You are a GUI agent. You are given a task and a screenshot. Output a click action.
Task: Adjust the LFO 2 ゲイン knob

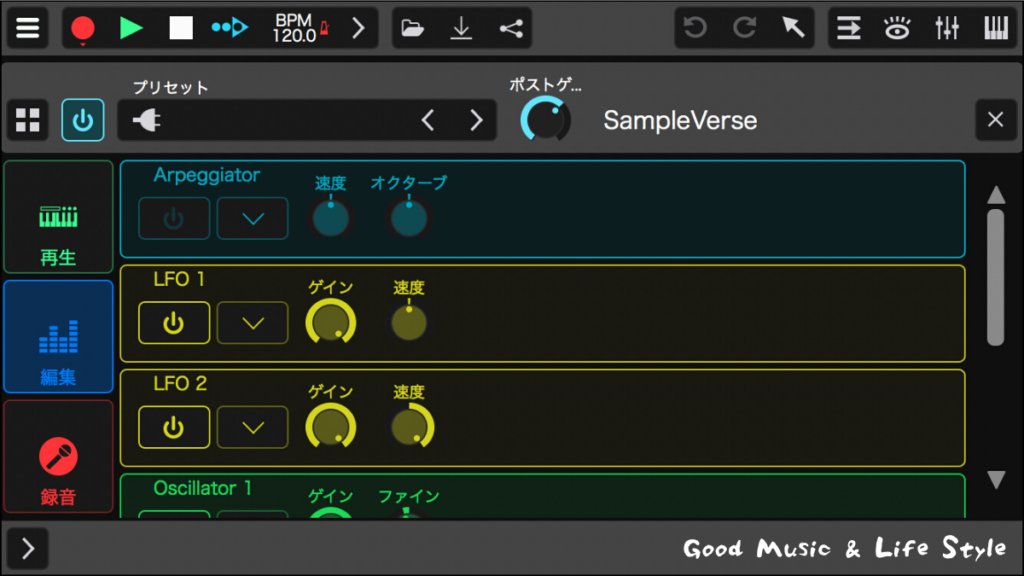click(330, 427)
